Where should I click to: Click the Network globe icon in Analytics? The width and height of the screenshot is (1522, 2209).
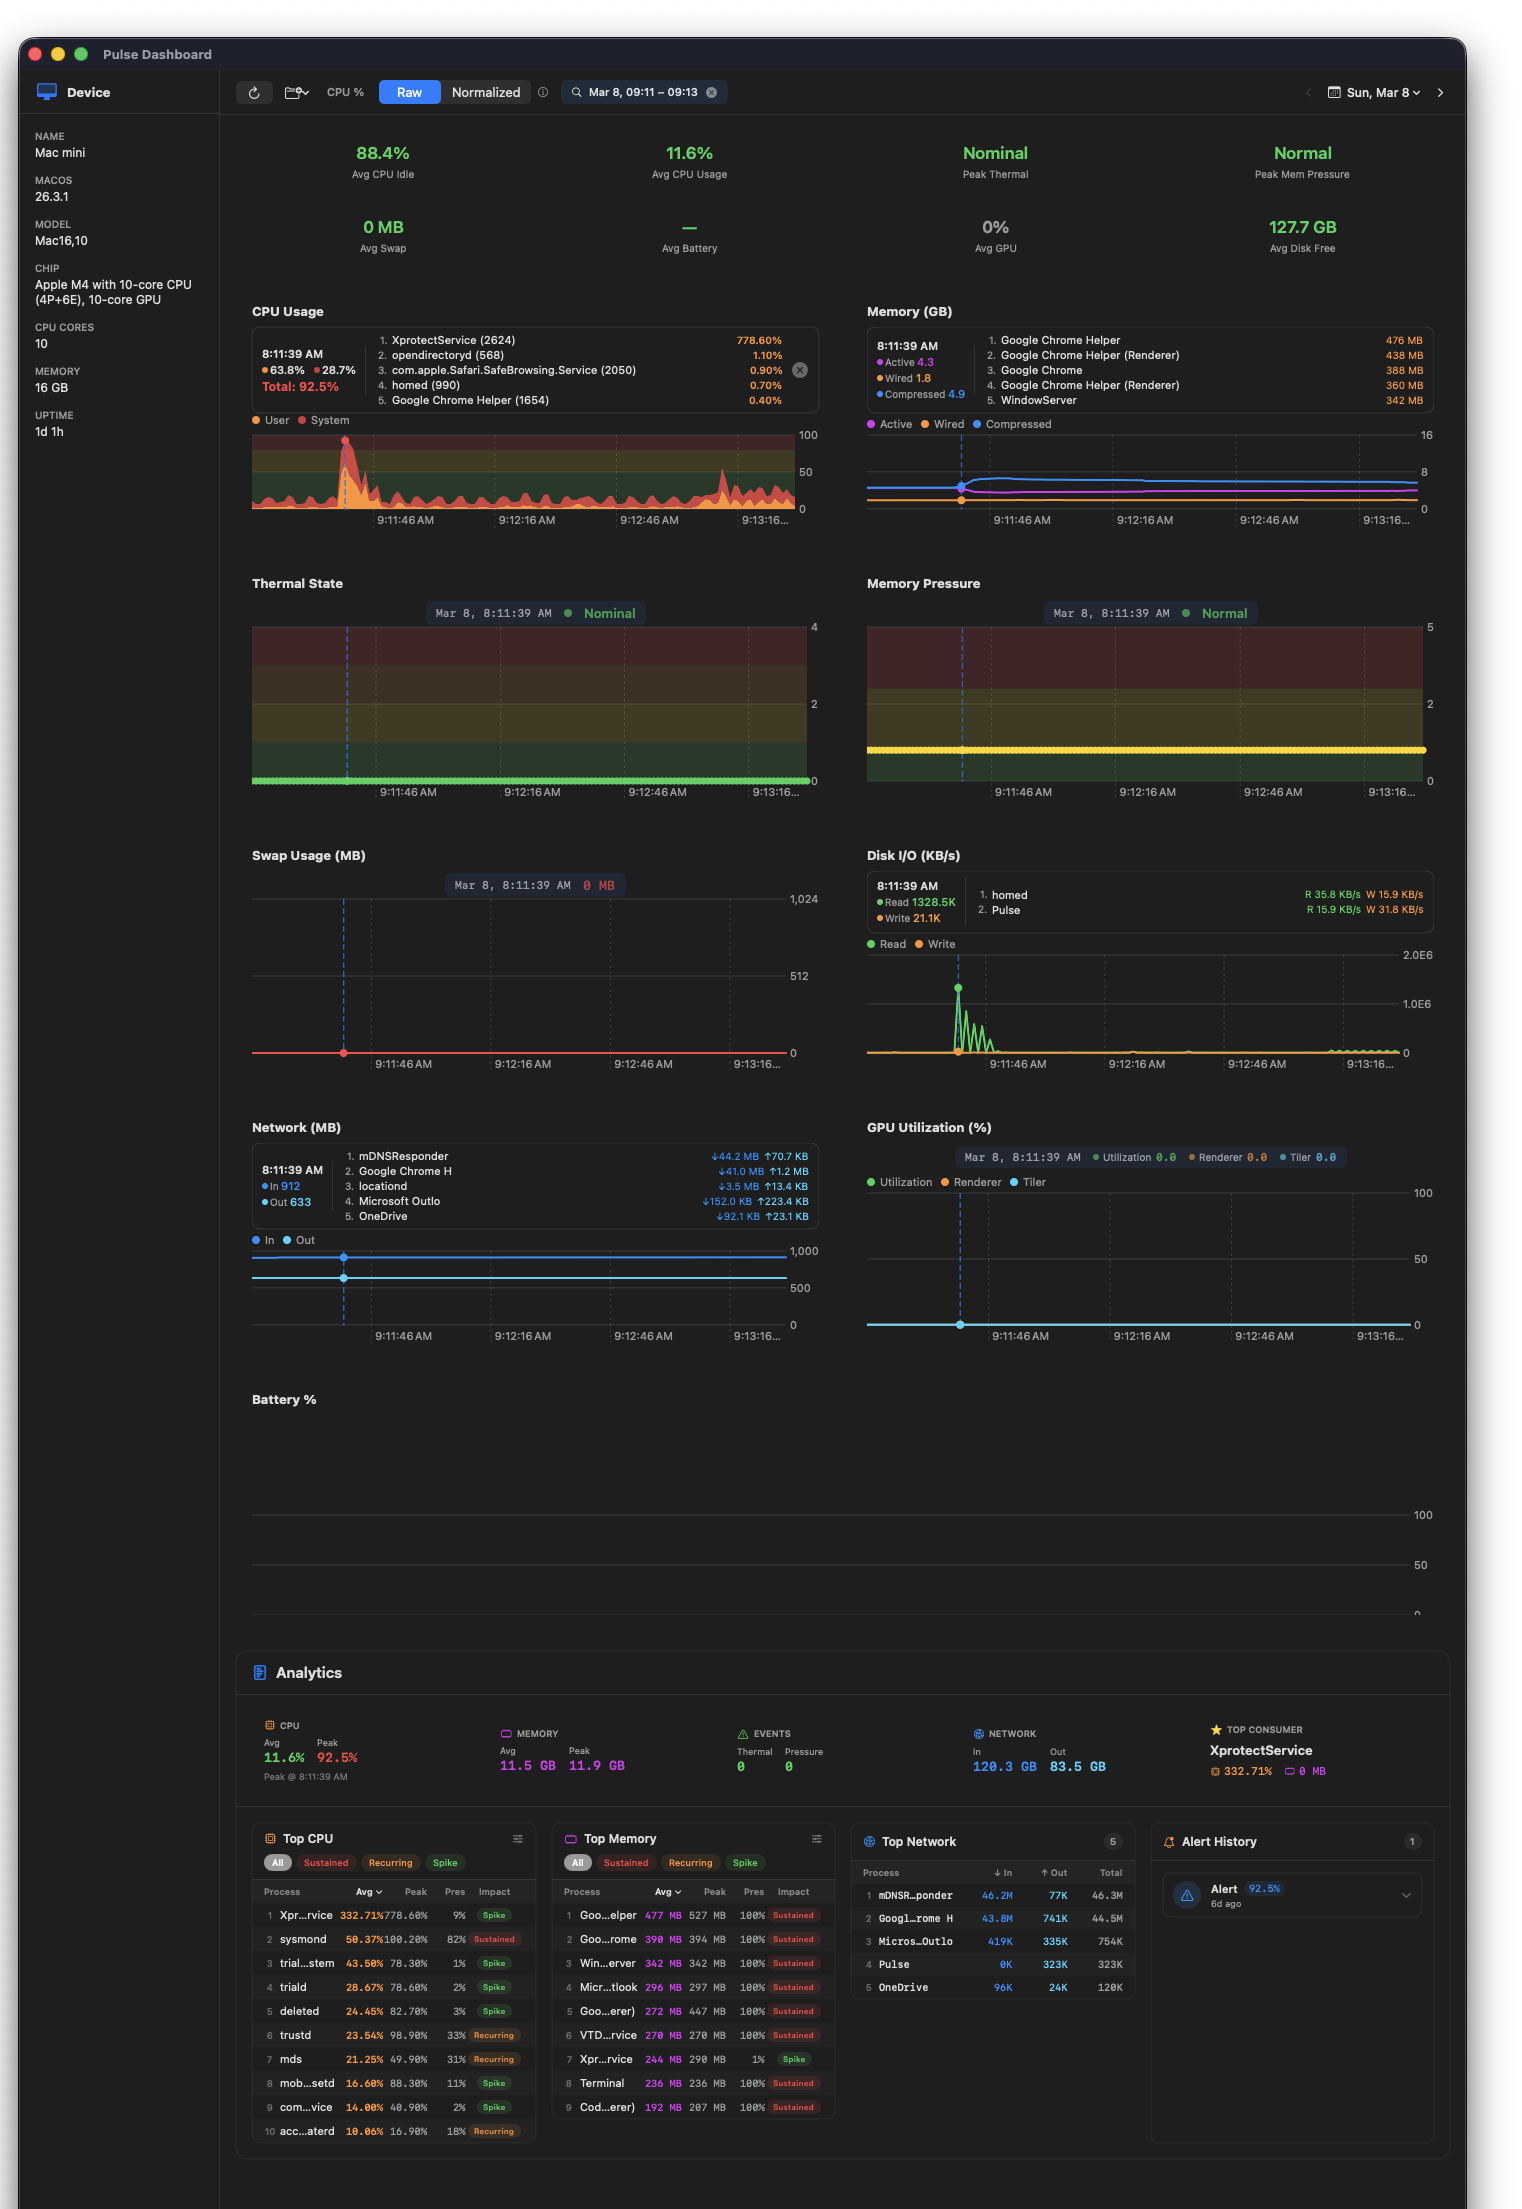pyautogui.click(x=979, y=1733)
